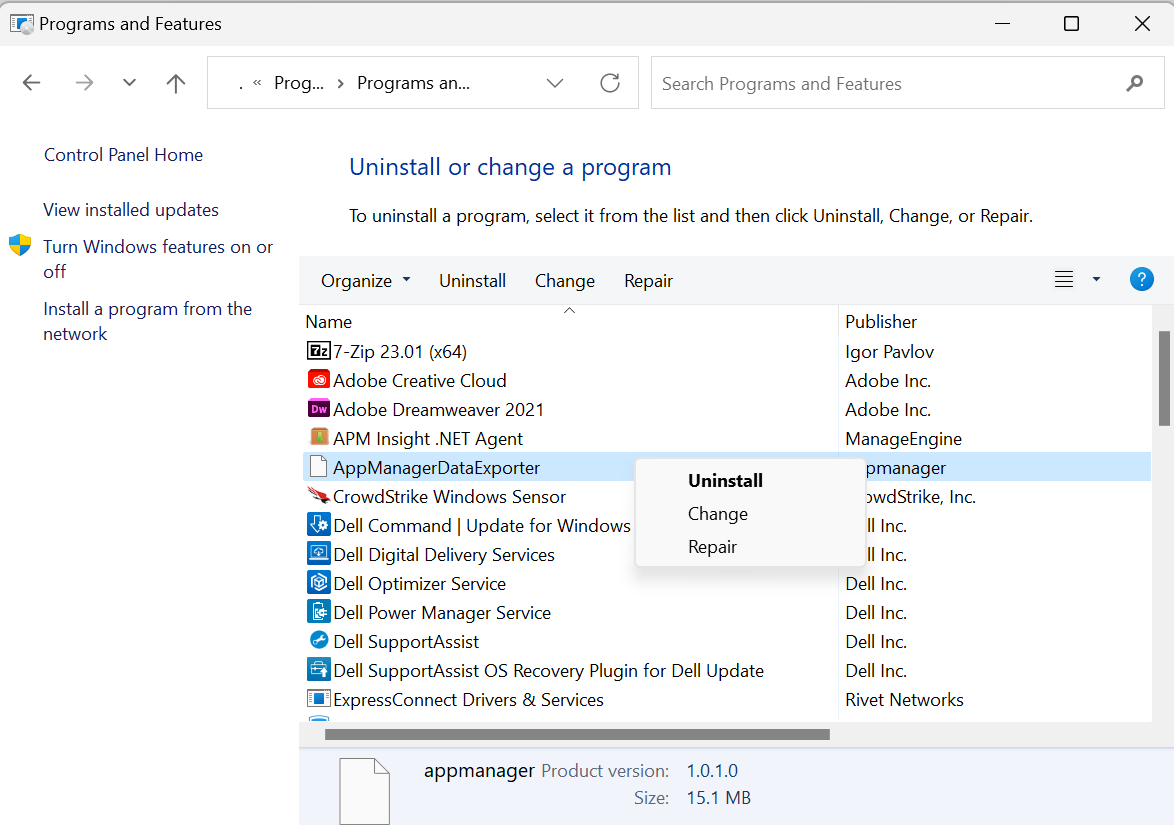
Task: Select the APM Insight .NET Agent entry
Action: point(428,439)
